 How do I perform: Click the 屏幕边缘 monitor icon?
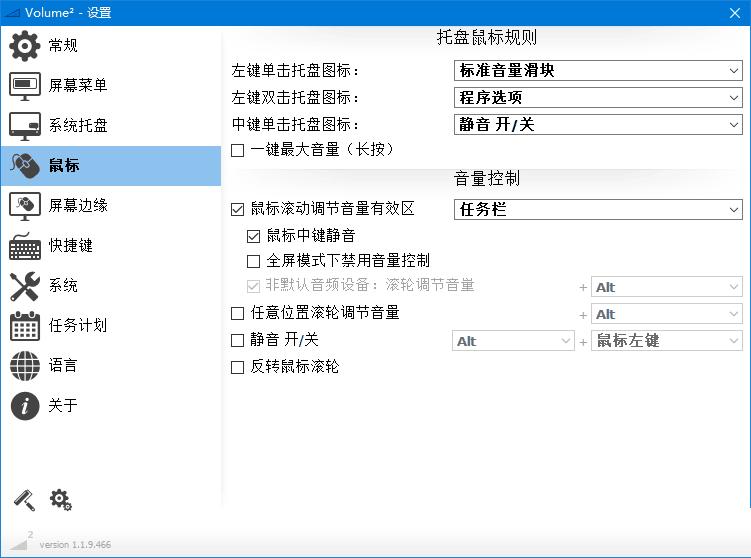(x=25, y=206)
